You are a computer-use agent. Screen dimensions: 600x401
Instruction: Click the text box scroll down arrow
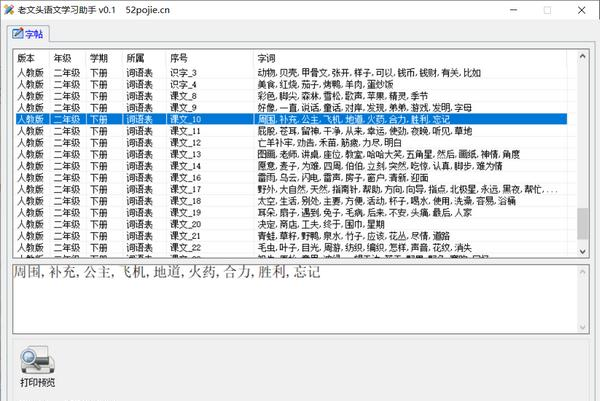tap(582, 327)
